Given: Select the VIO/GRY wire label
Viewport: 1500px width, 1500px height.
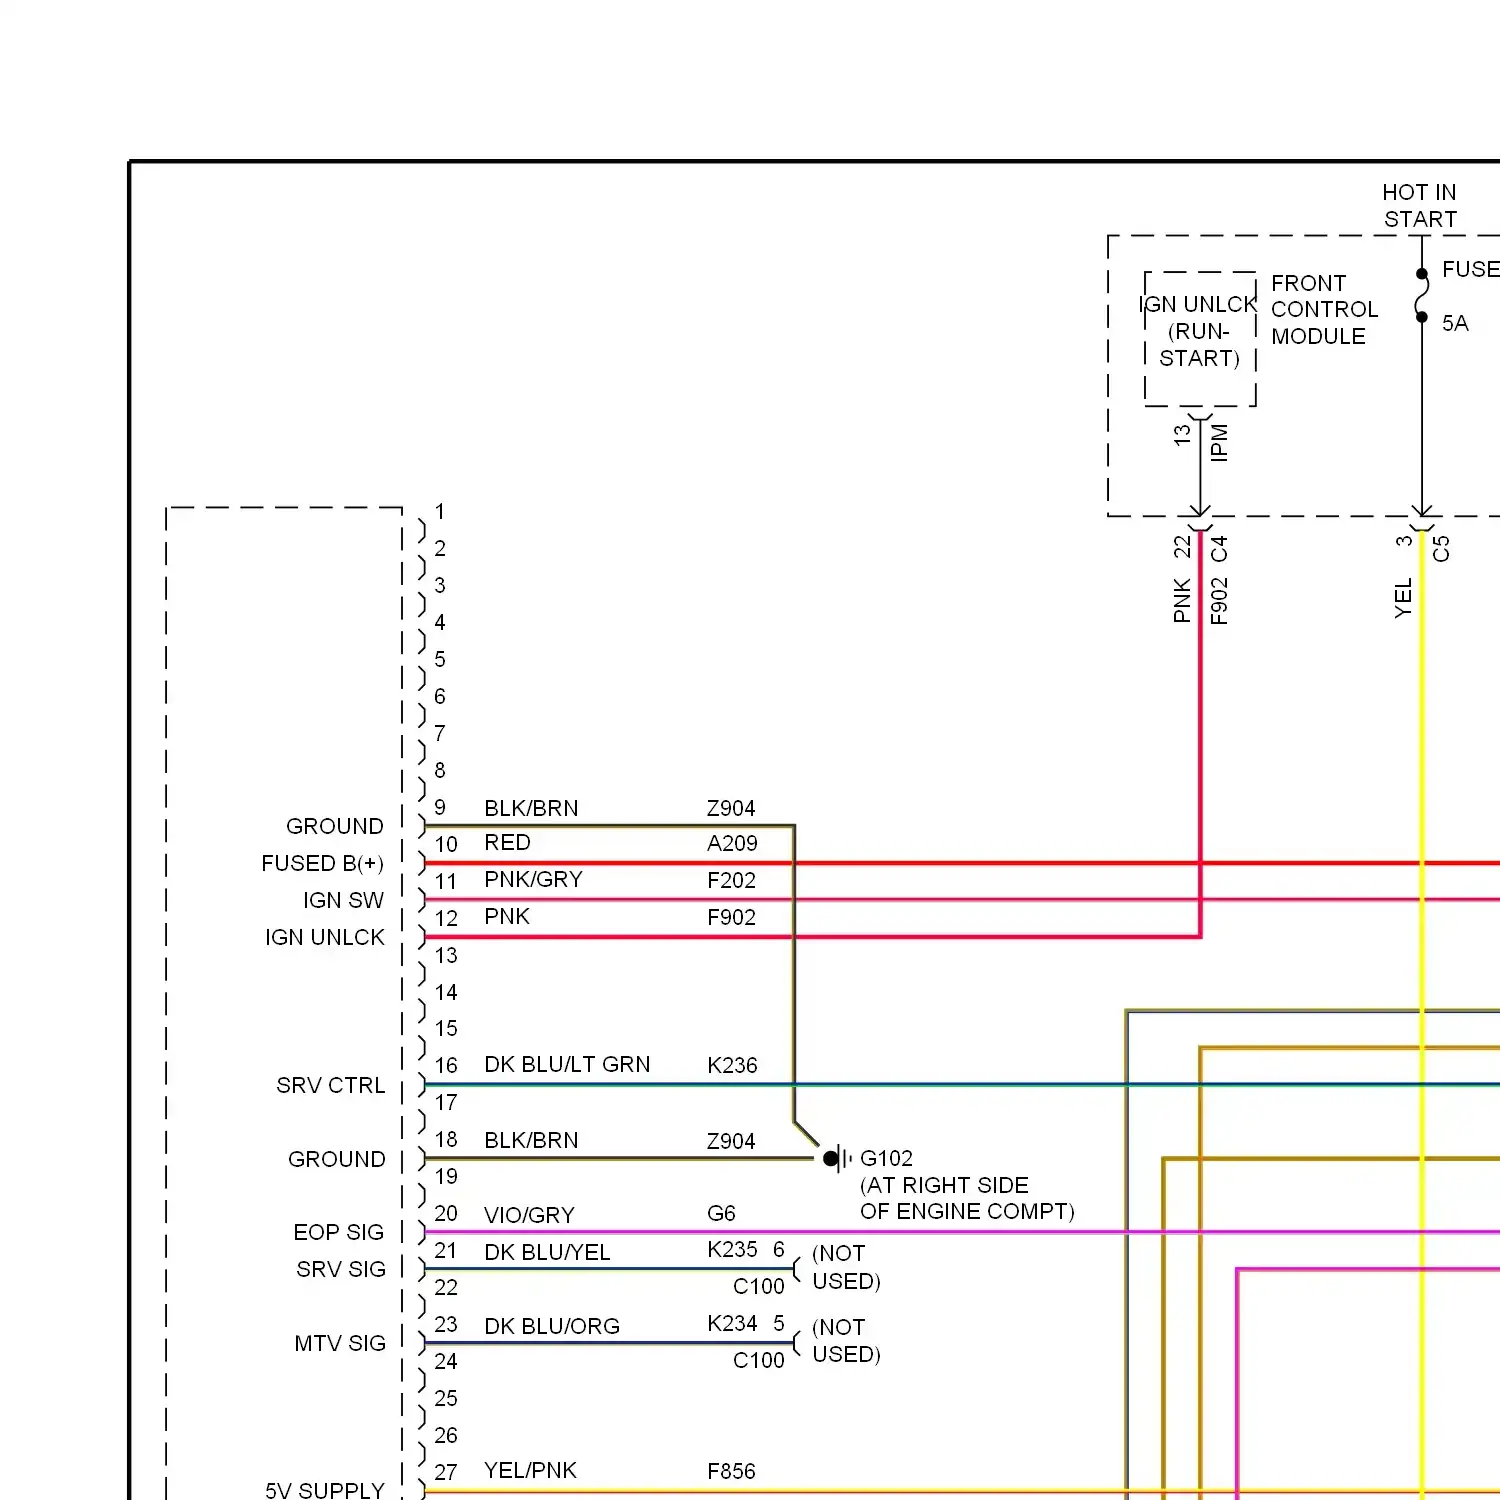Looking at the screenshot, I should (x=529, y=1215).
